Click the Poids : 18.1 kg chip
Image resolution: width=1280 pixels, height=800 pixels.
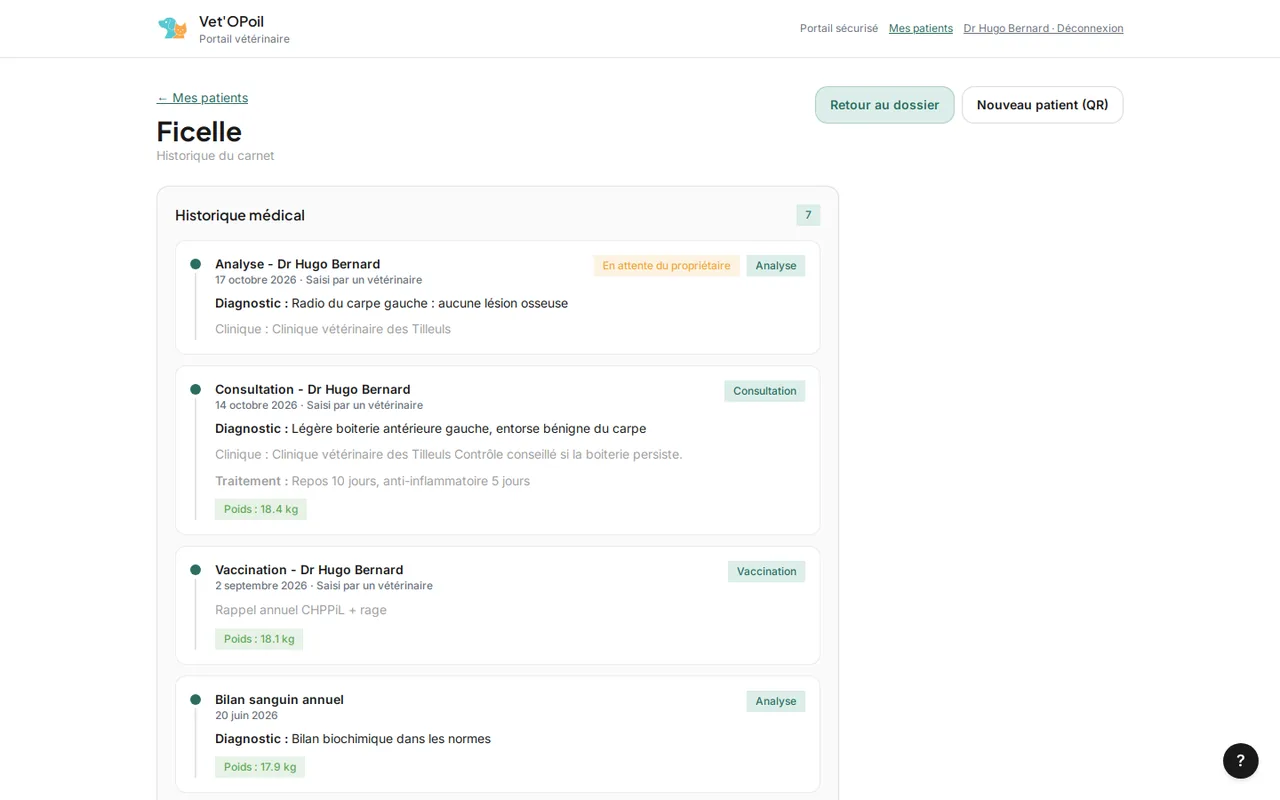coord(259,639)
